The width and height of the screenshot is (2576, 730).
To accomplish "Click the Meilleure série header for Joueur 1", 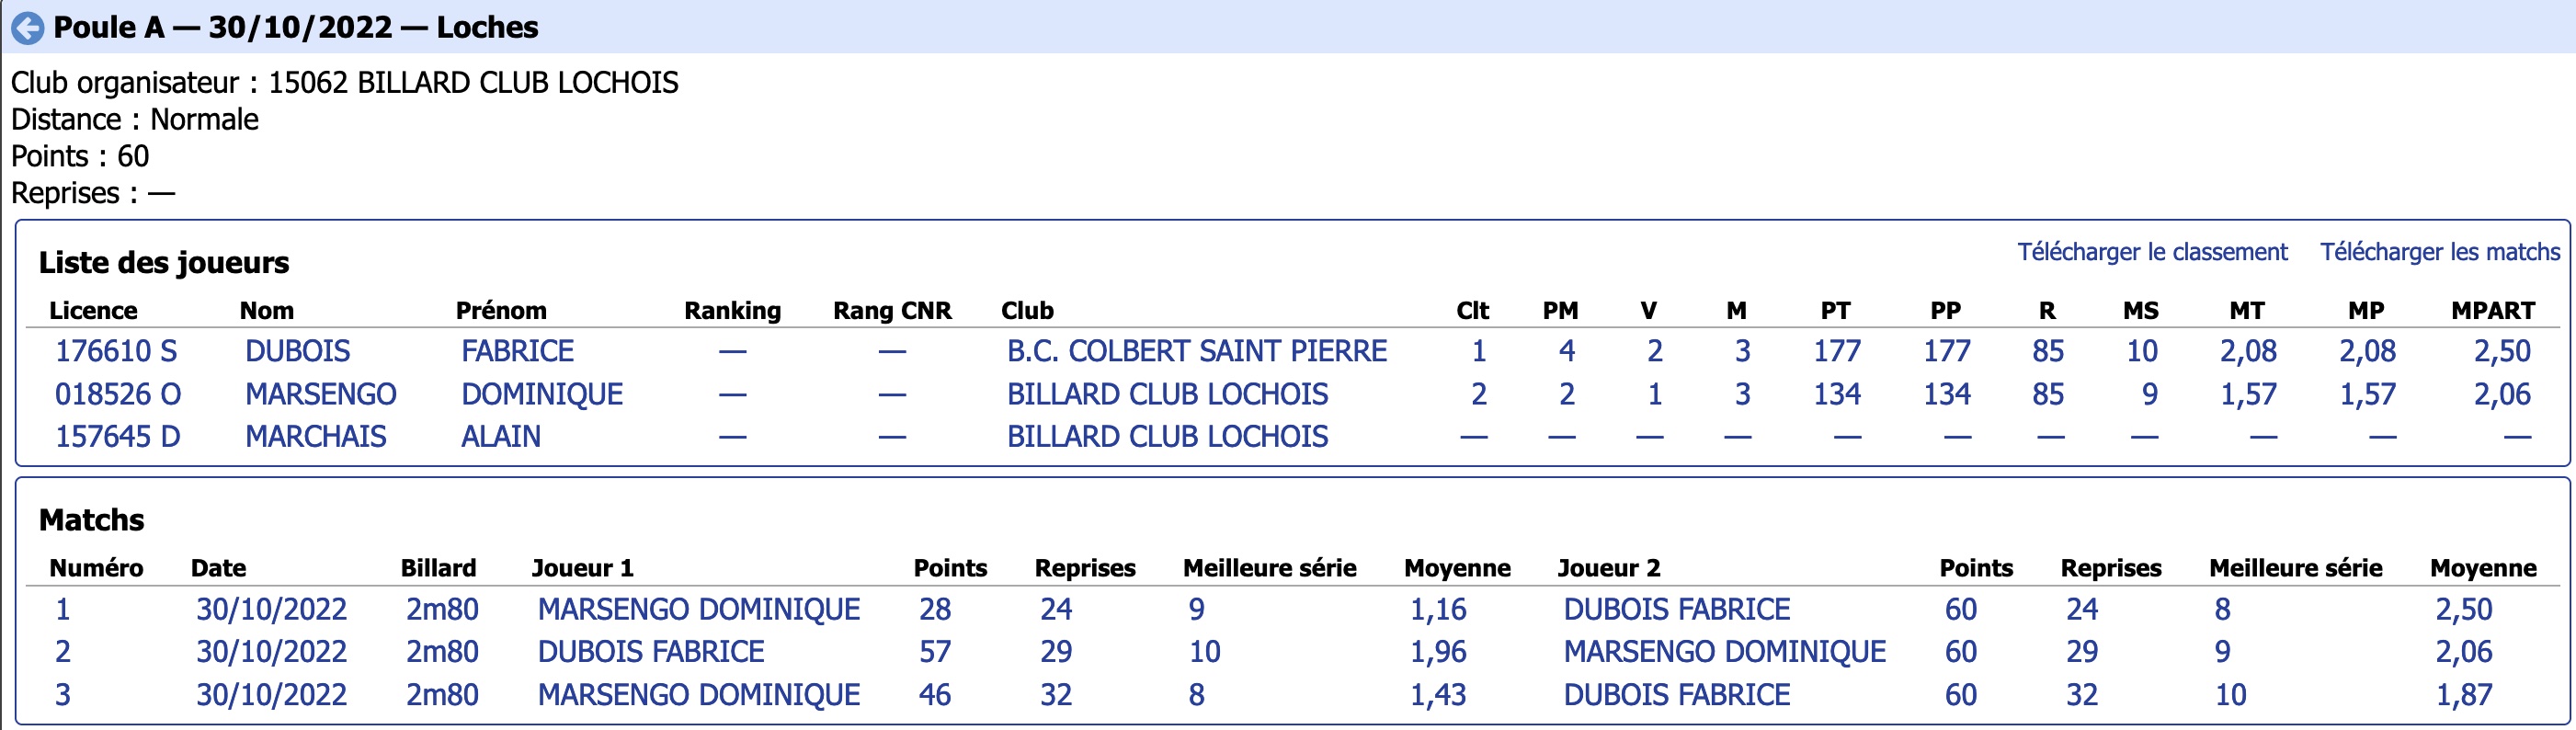I will pyautogui.click(x=1270, y=568).
